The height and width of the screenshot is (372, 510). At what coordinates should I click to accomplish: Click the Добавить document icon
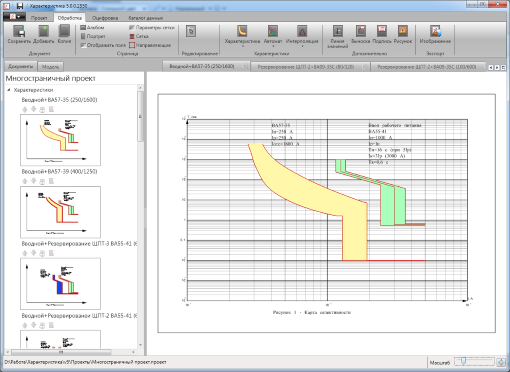tap(43, 31)
